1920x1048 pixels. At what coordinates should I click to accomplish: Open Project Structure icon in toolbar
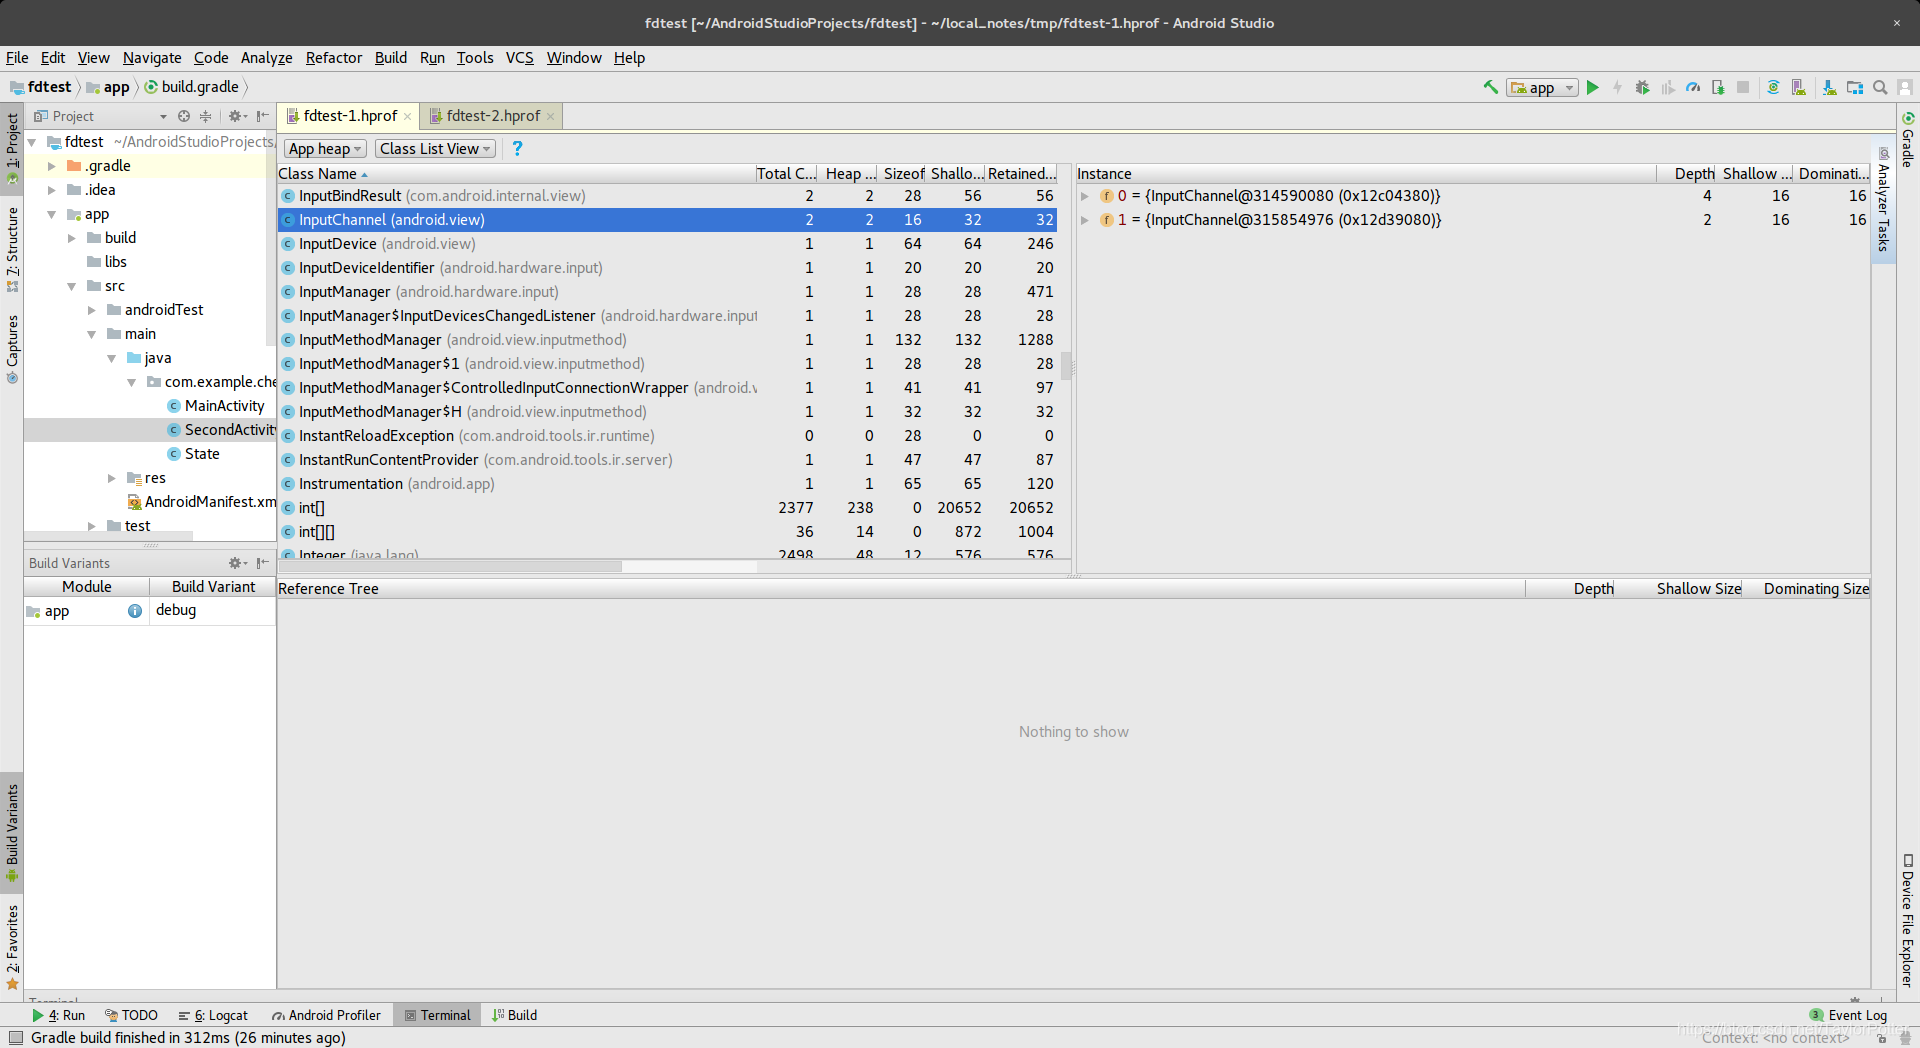1855,87
